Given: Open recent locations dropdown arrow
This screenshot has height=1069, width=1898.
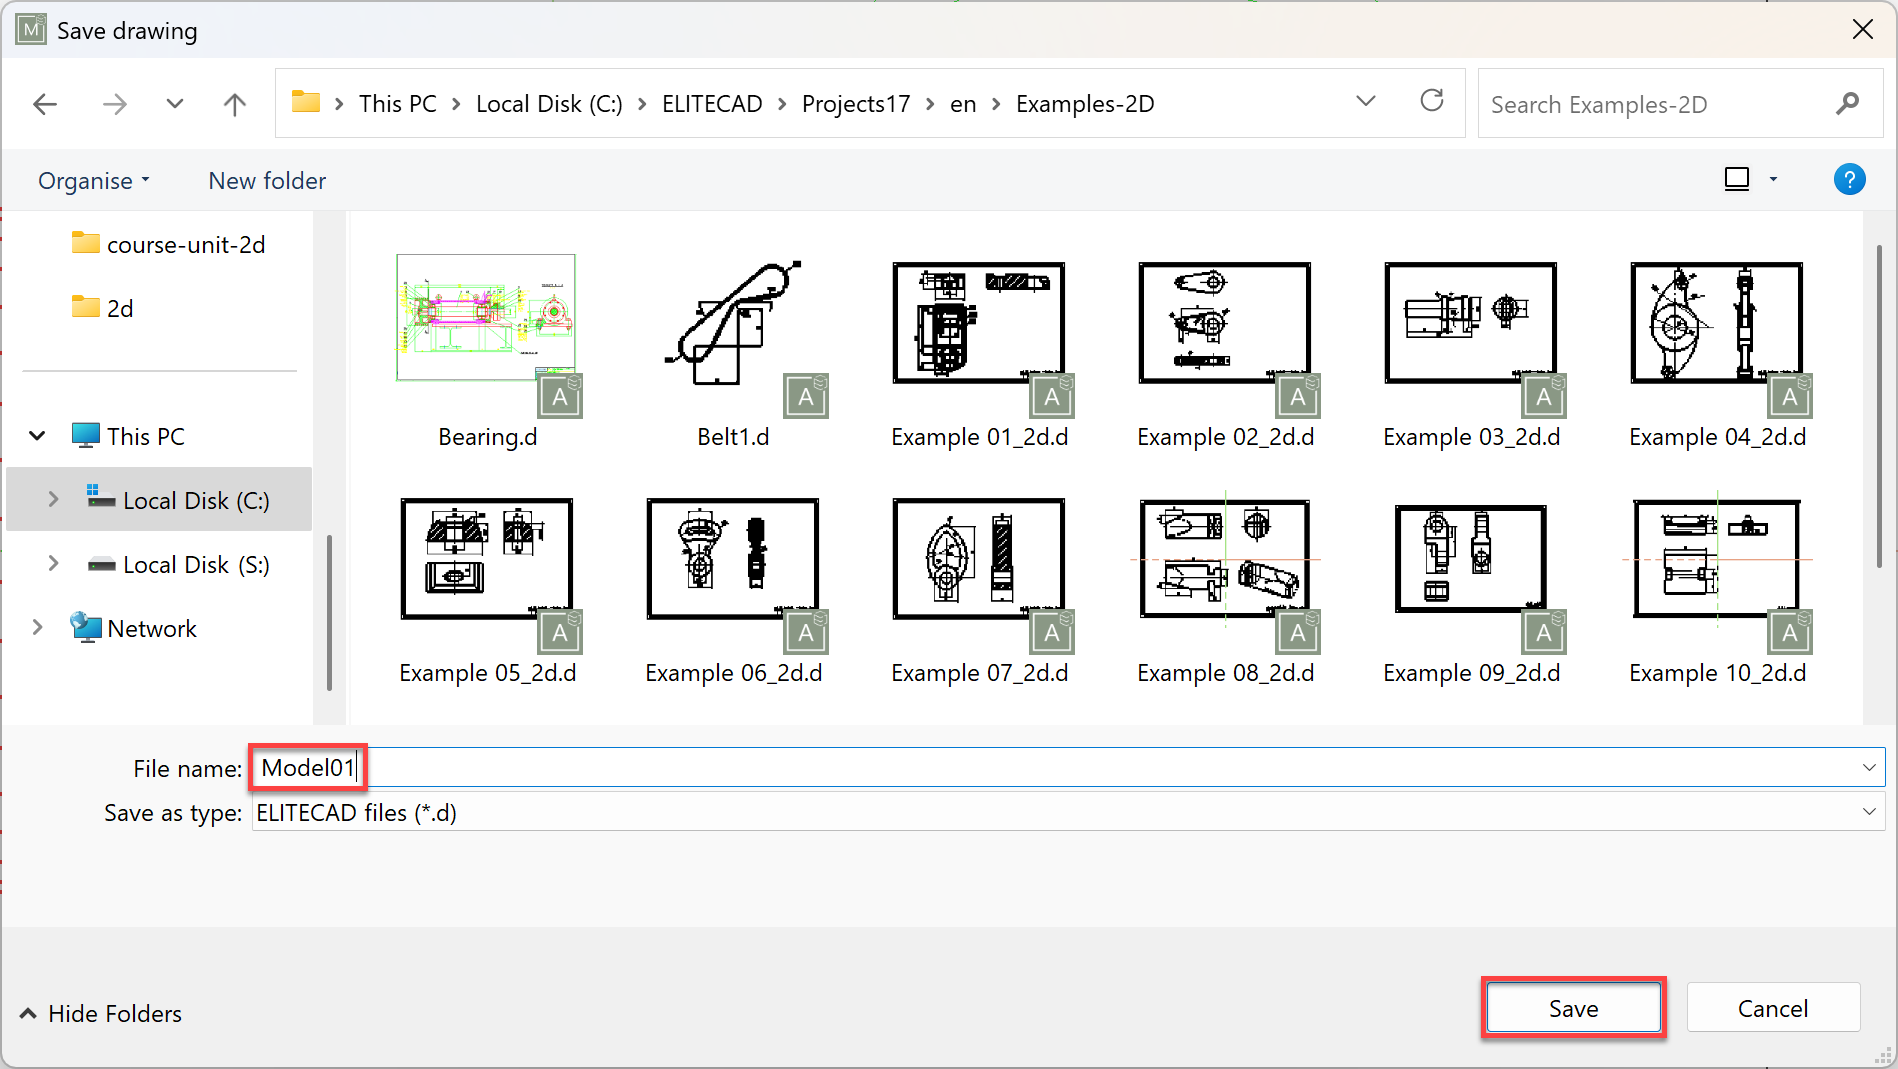Looking at the screenshot, I should (175, 104).
